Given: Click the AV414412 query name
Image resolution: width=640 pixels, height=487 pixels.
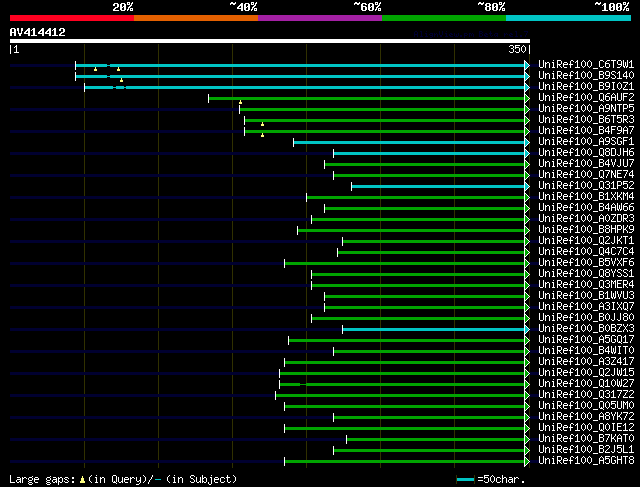Looking at the screenshot, I should (x=38, y=32).
